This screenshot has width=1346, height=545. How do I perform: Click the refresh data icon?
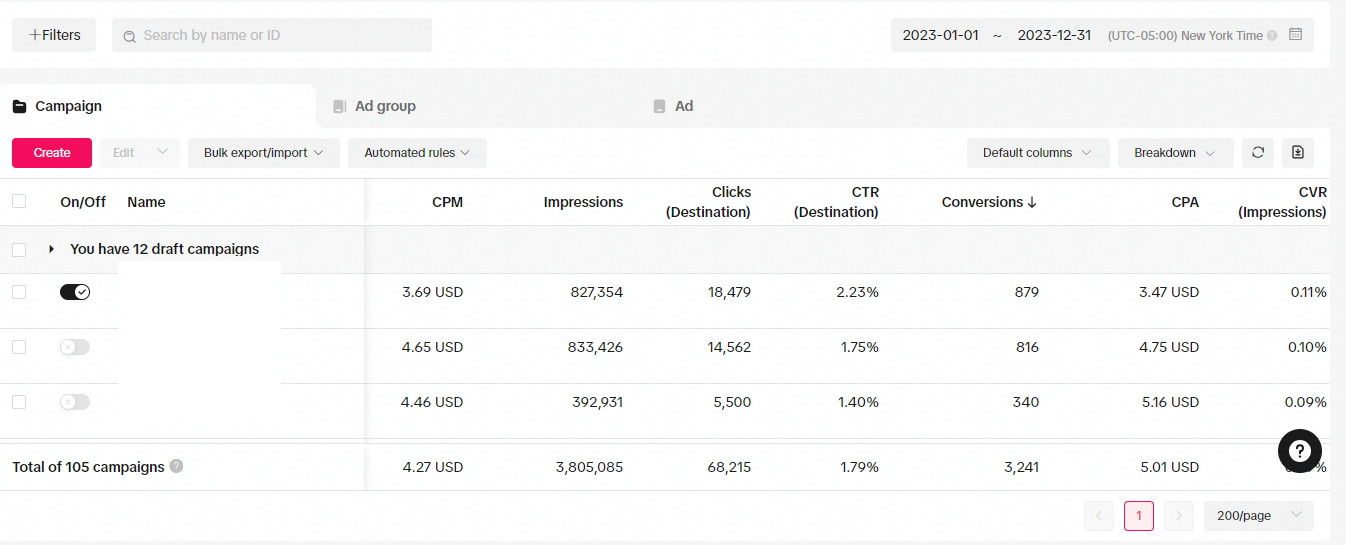click(x=1258, y=153)
